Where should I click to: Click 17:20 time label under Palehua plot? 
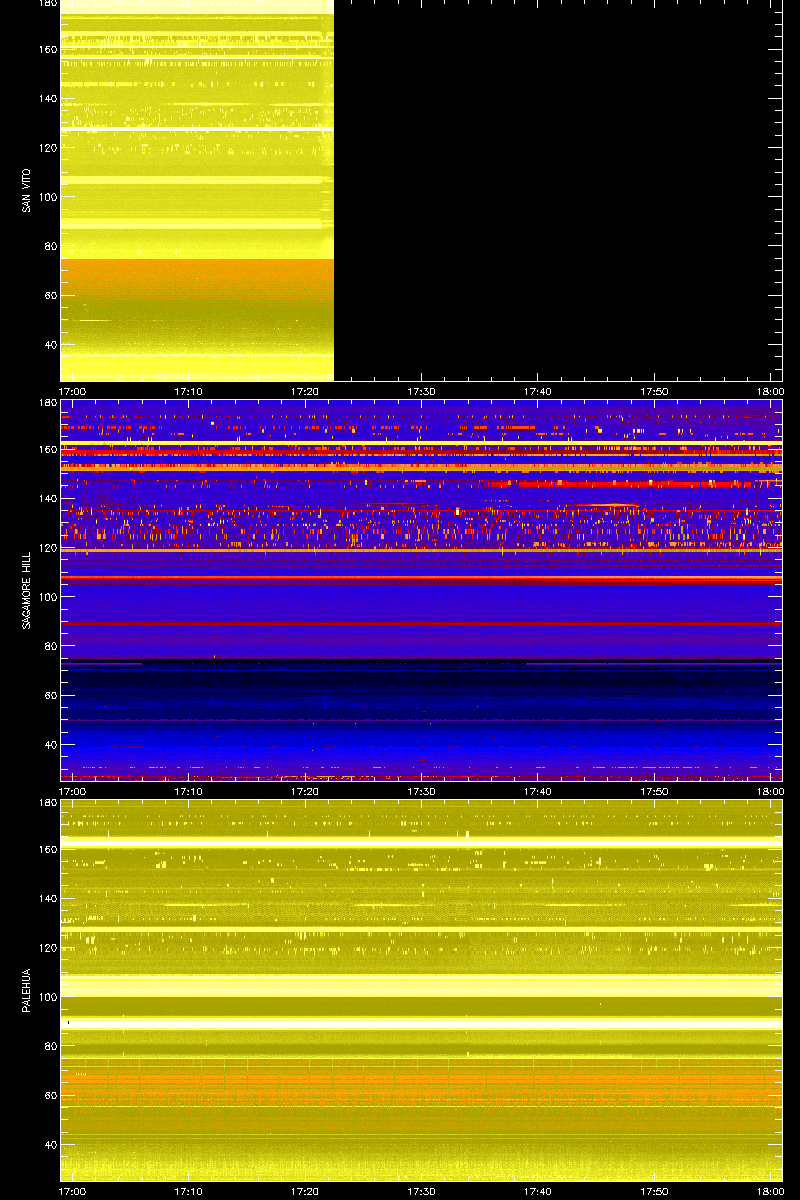pos(305,1191)
